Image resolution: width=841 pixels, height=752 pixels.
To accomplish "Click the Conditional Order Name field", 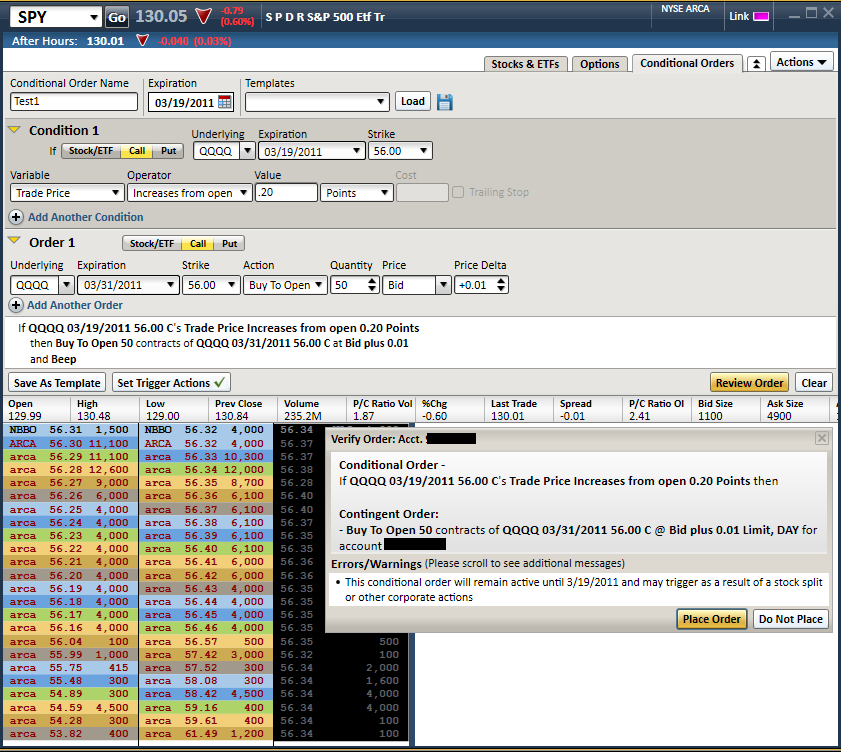I will tap(74, 101).
